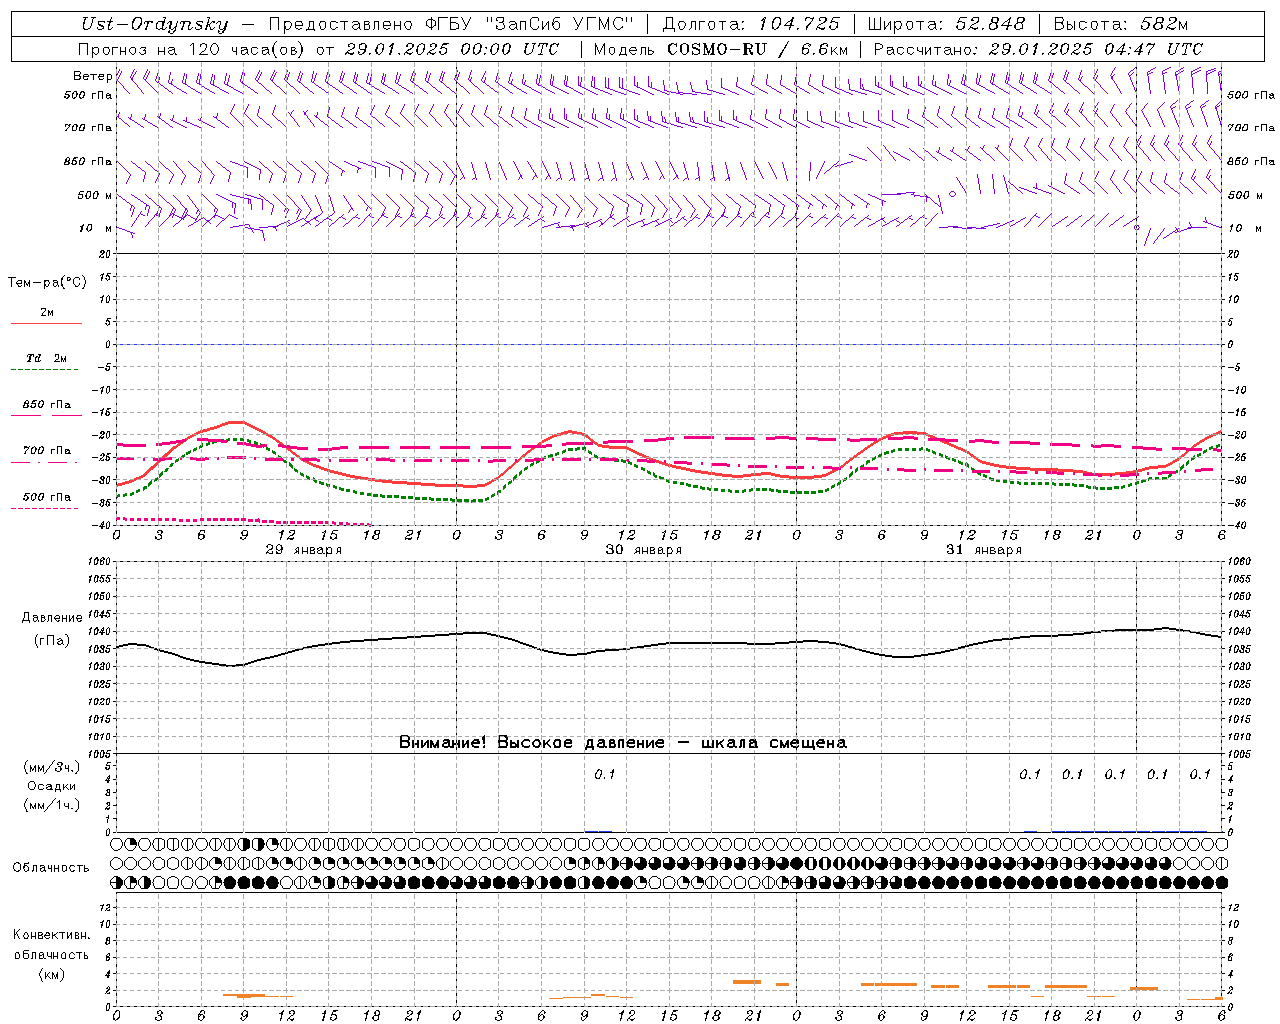Click the Облачность cloud cover label
1280x1024 pixels.
click(x=51, y=868)
